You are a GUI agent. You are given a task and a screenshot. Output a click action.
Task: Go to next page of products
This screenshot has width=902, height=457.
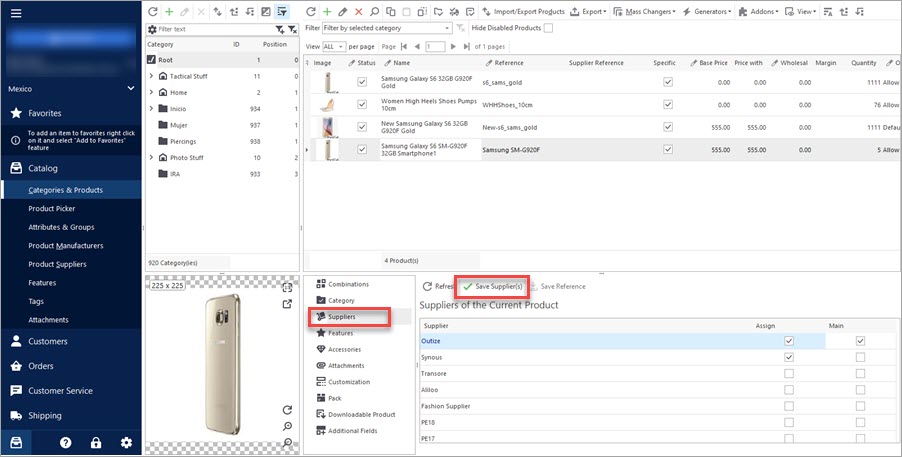click(x=453, y=47)
